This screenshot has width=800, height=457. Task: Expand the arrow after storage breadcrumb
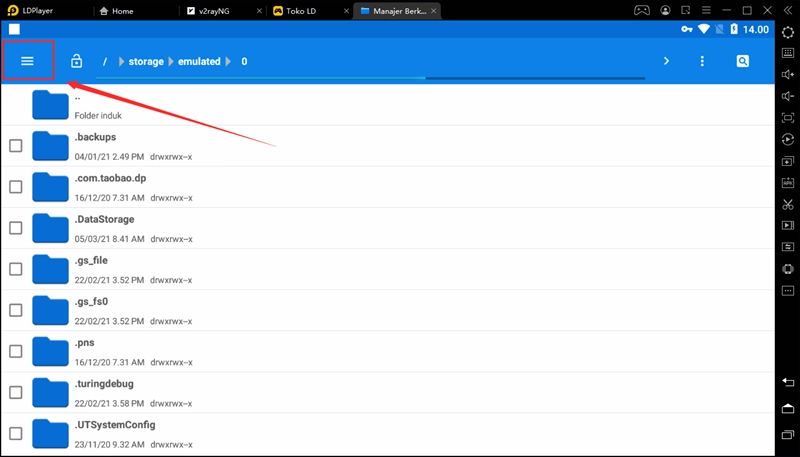[171, 61]
